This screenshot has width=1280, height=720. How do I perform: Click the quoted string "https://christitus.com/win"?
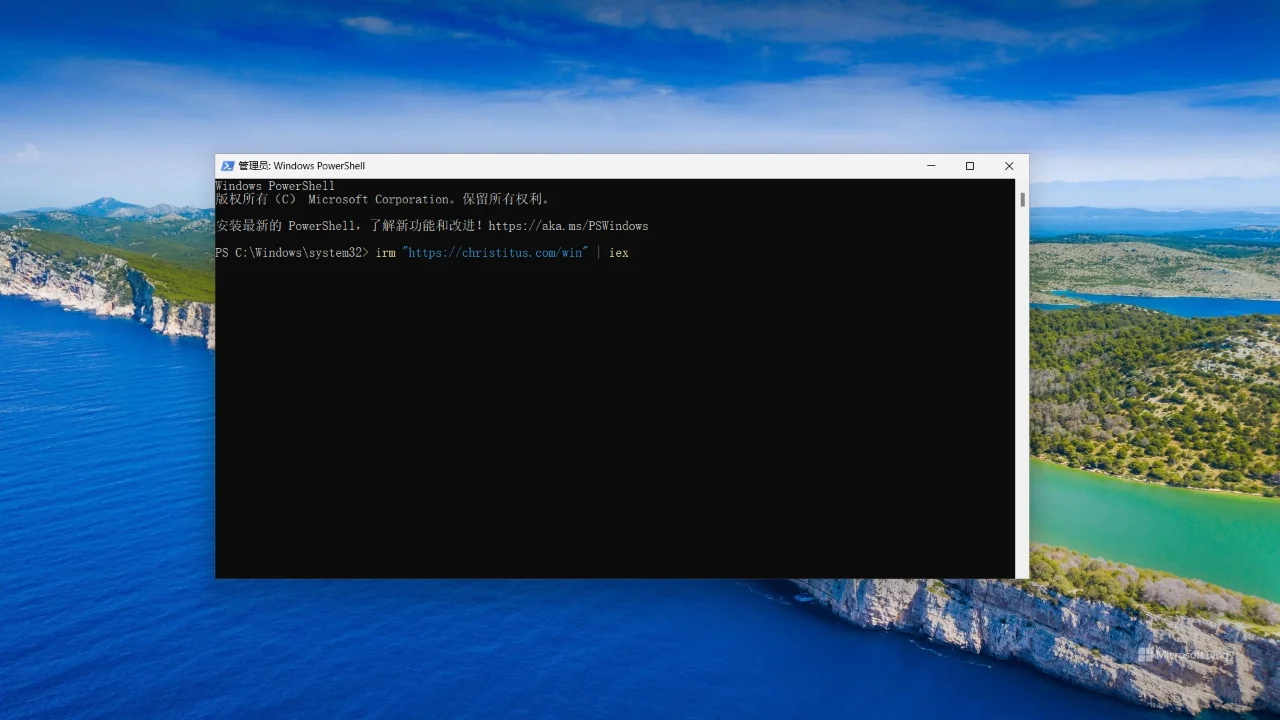pyautogui.click(x=495, y=253)
